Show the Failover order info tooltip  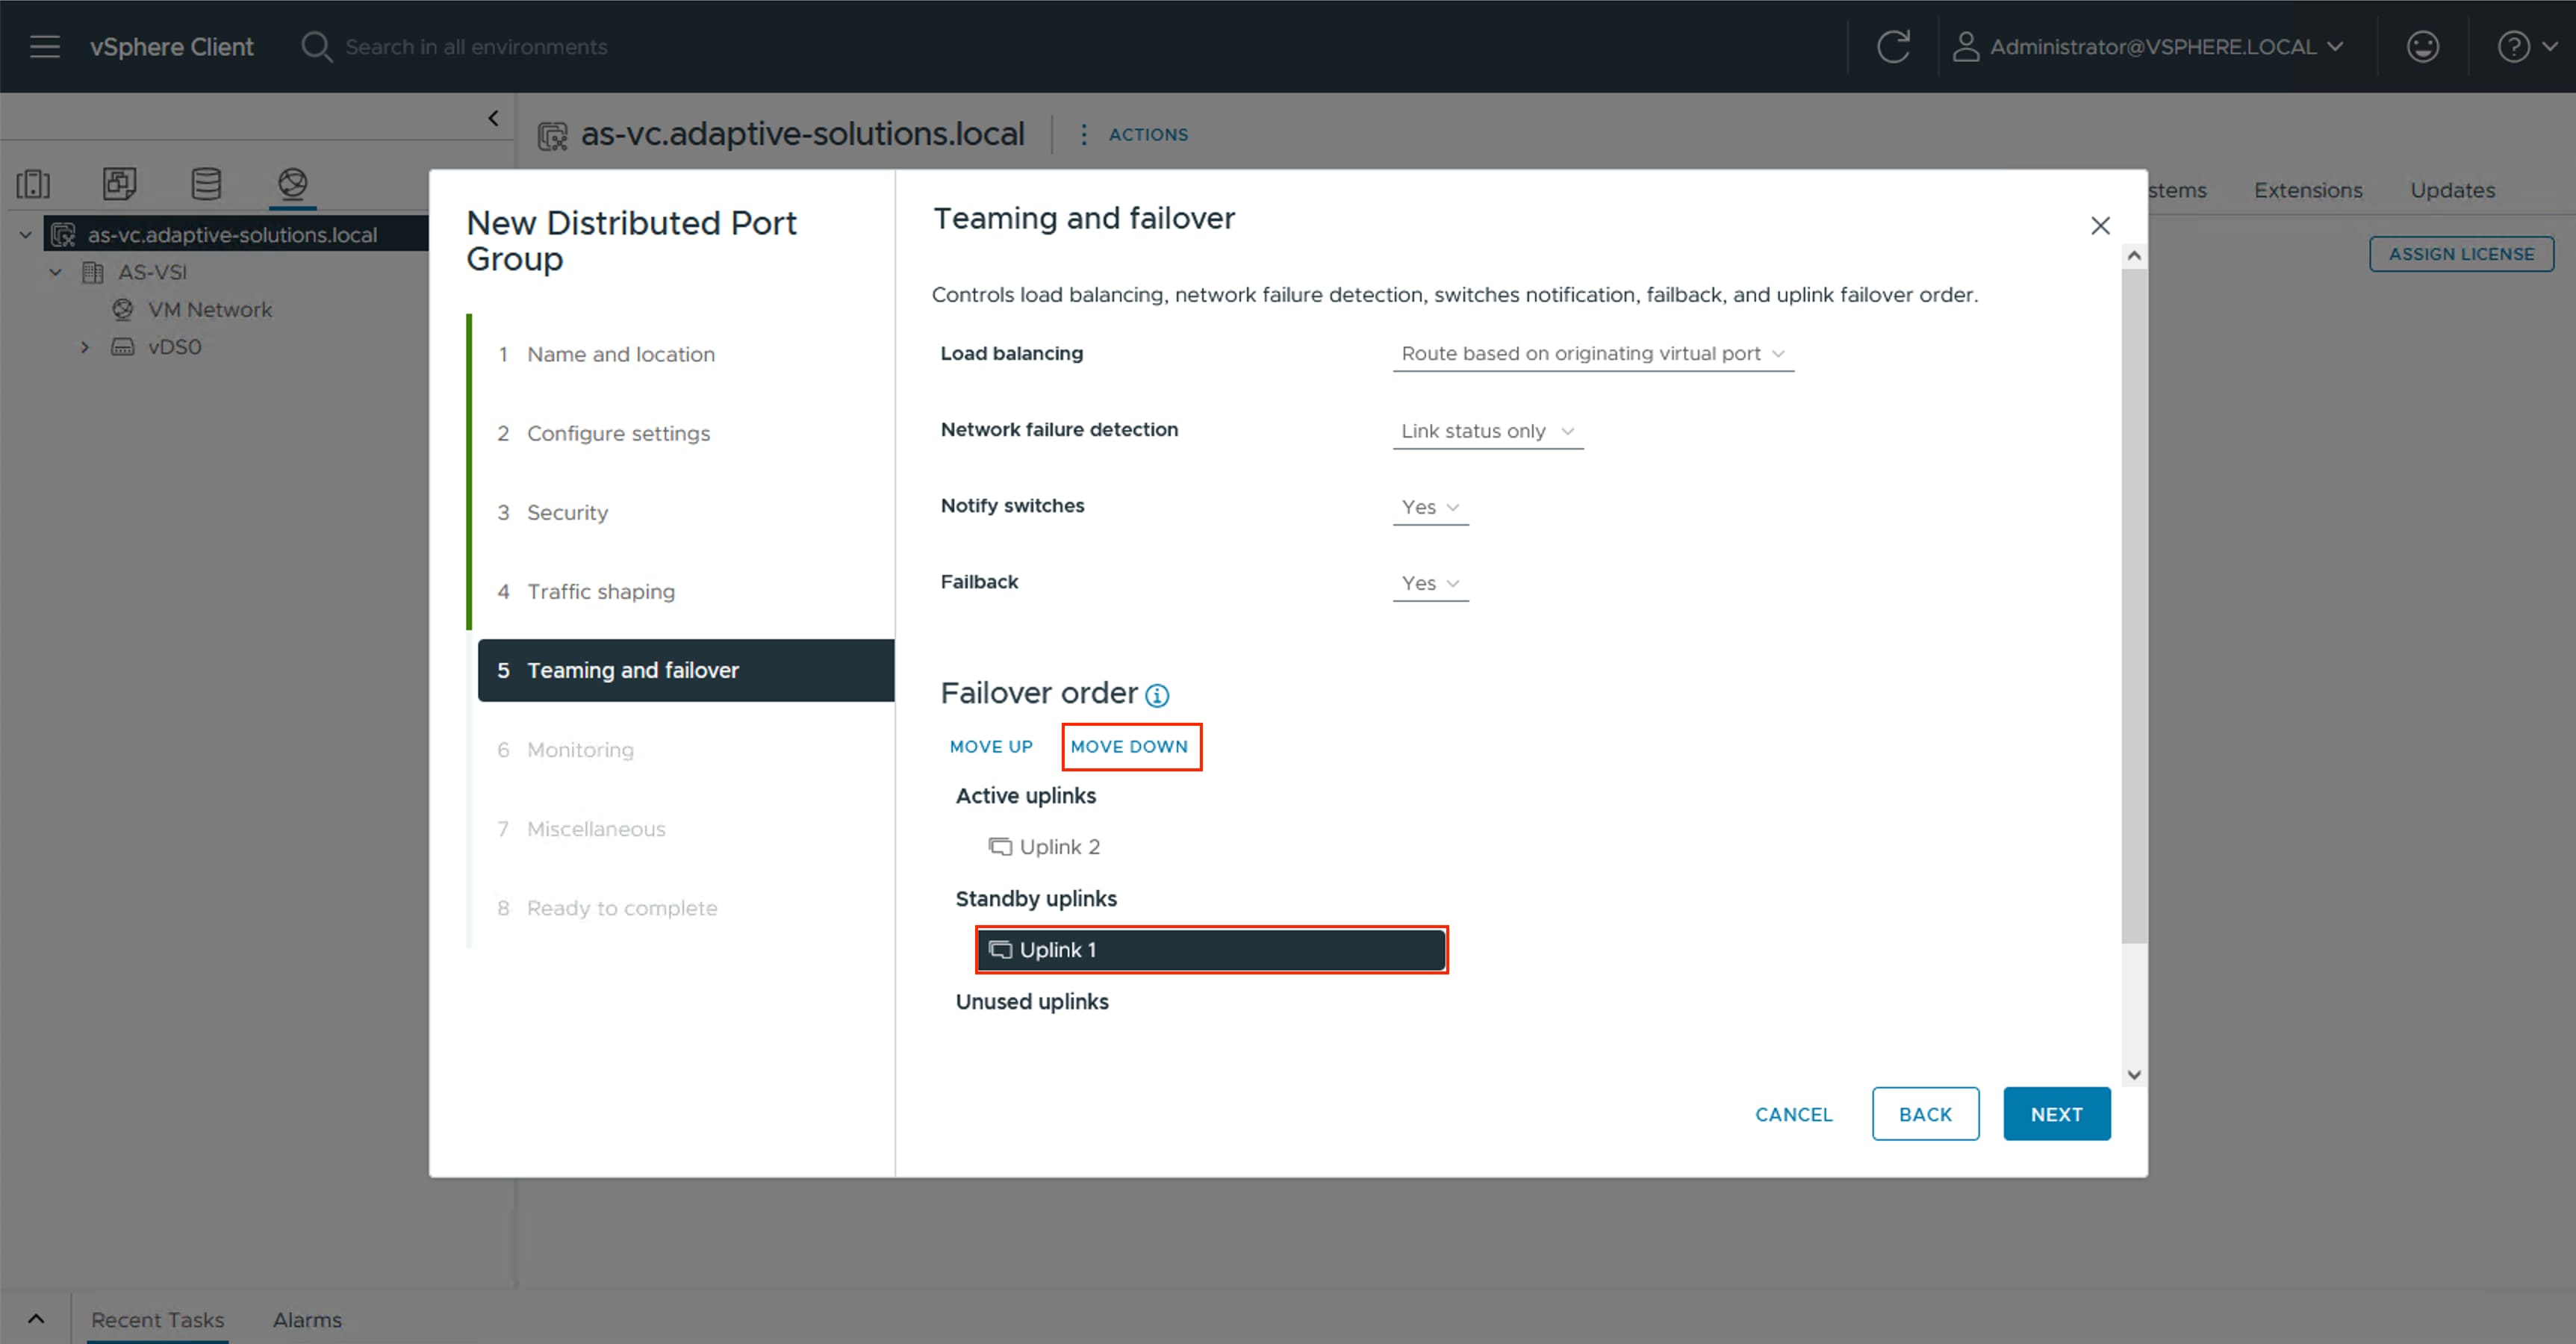point(1157,695)
